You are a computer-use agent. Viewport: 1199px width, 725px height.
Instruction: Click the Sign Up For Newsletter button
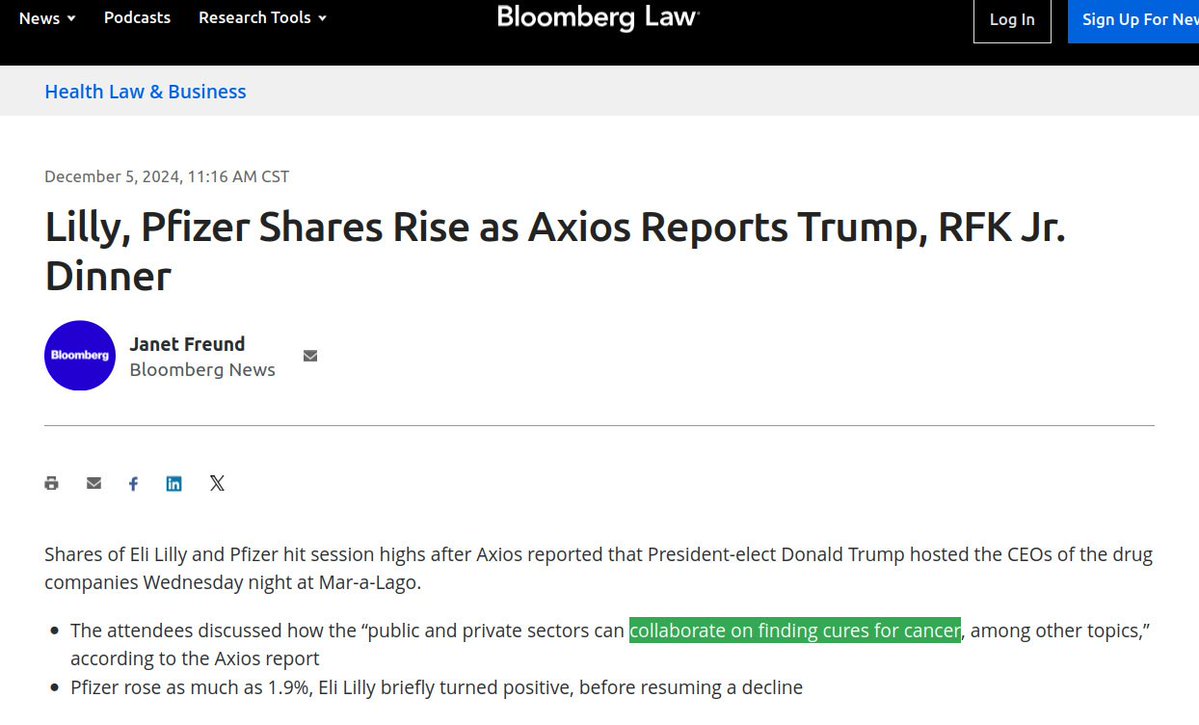tap(1139, 20)
